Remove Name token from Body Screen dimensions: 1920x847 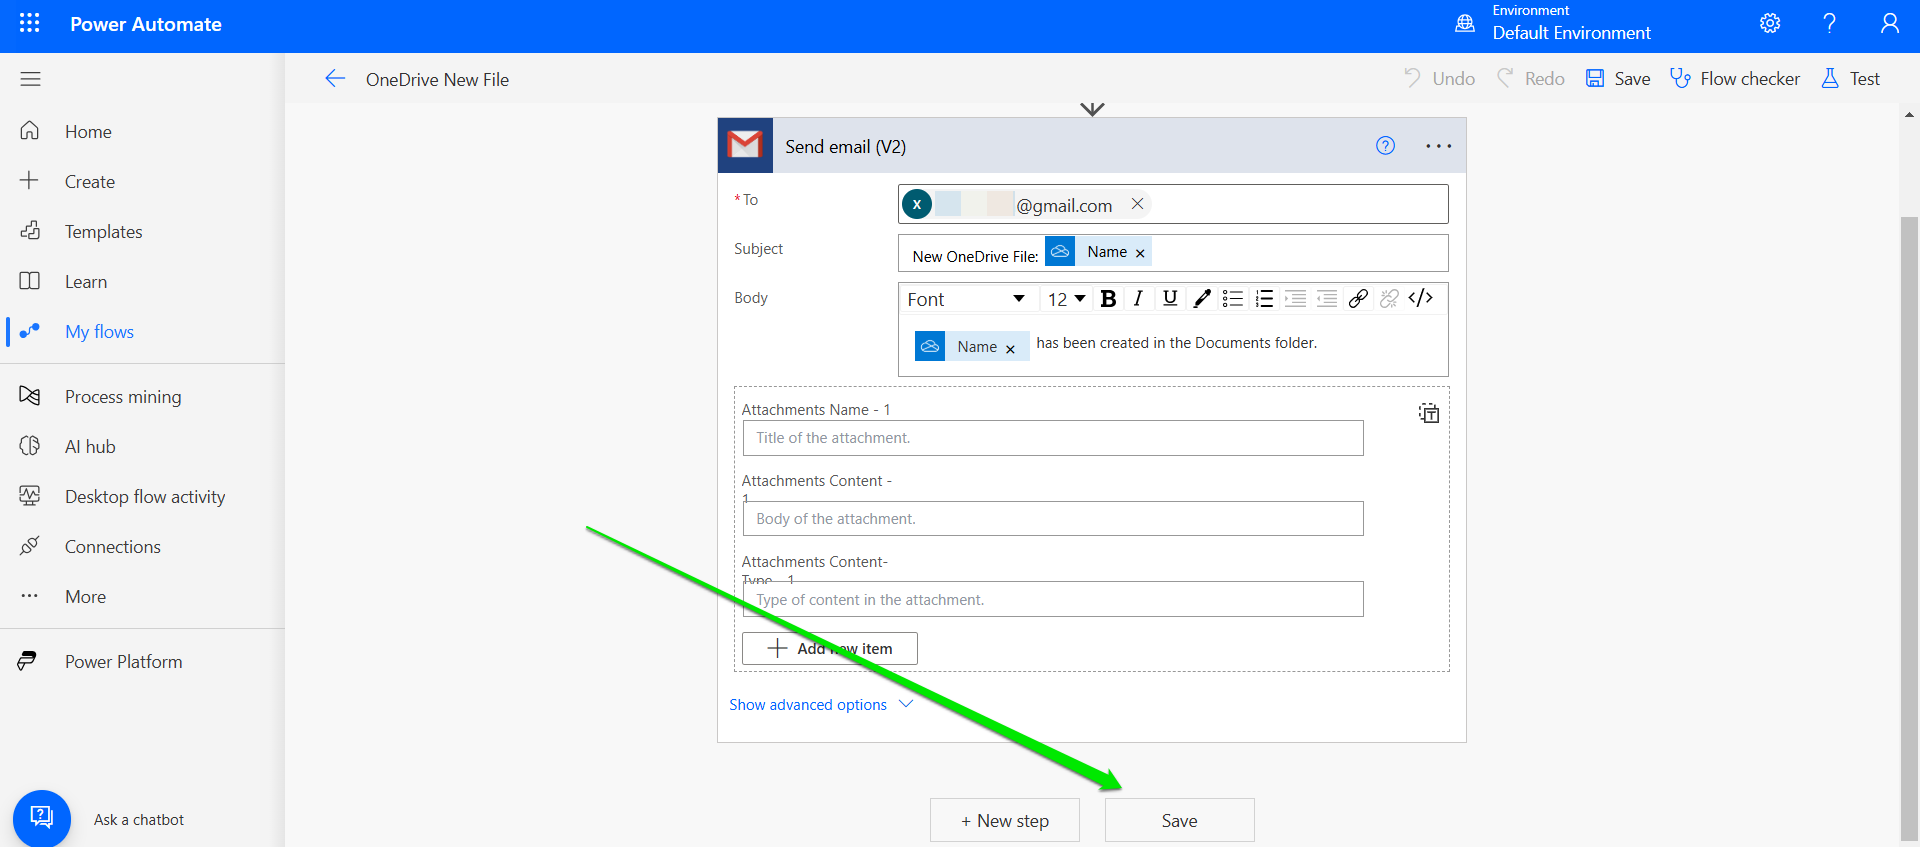pyautogui.click(x=1010, y=349)
